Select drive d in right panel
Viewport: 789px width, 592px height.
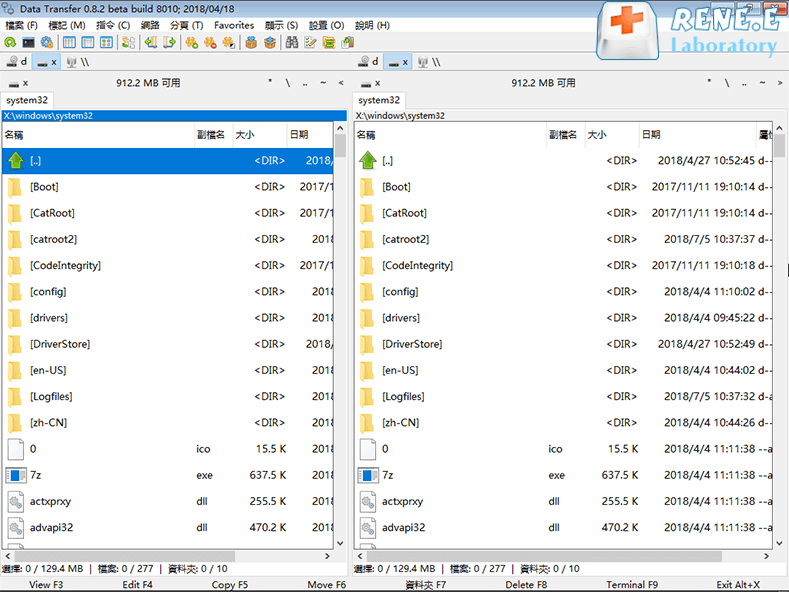coord(368,62)
